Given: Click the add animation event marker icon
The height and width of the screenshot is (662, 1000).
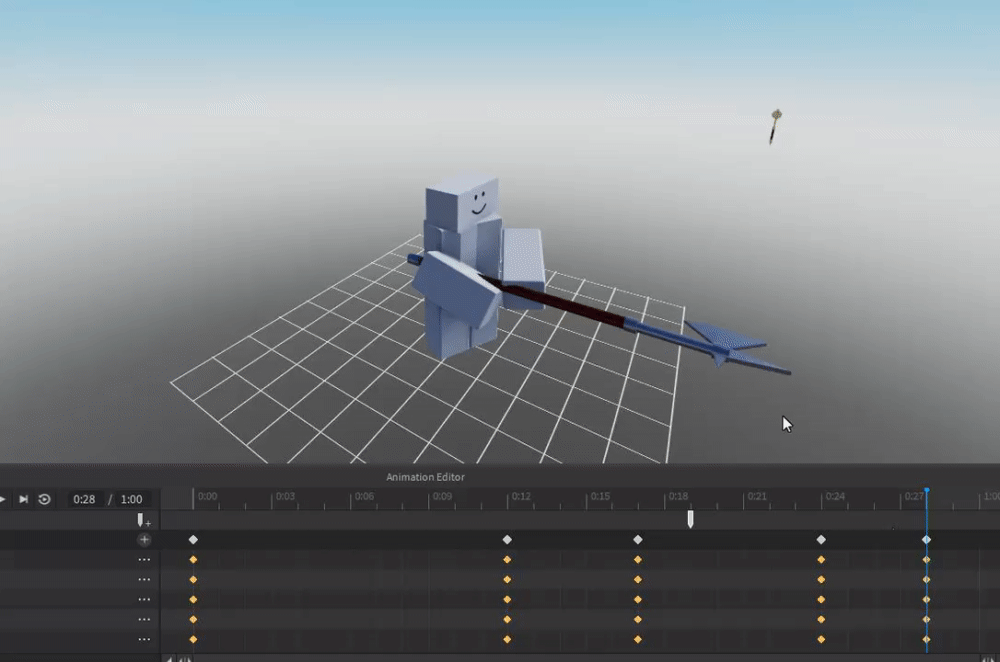Looking at the screenshot, I should 143,520.
